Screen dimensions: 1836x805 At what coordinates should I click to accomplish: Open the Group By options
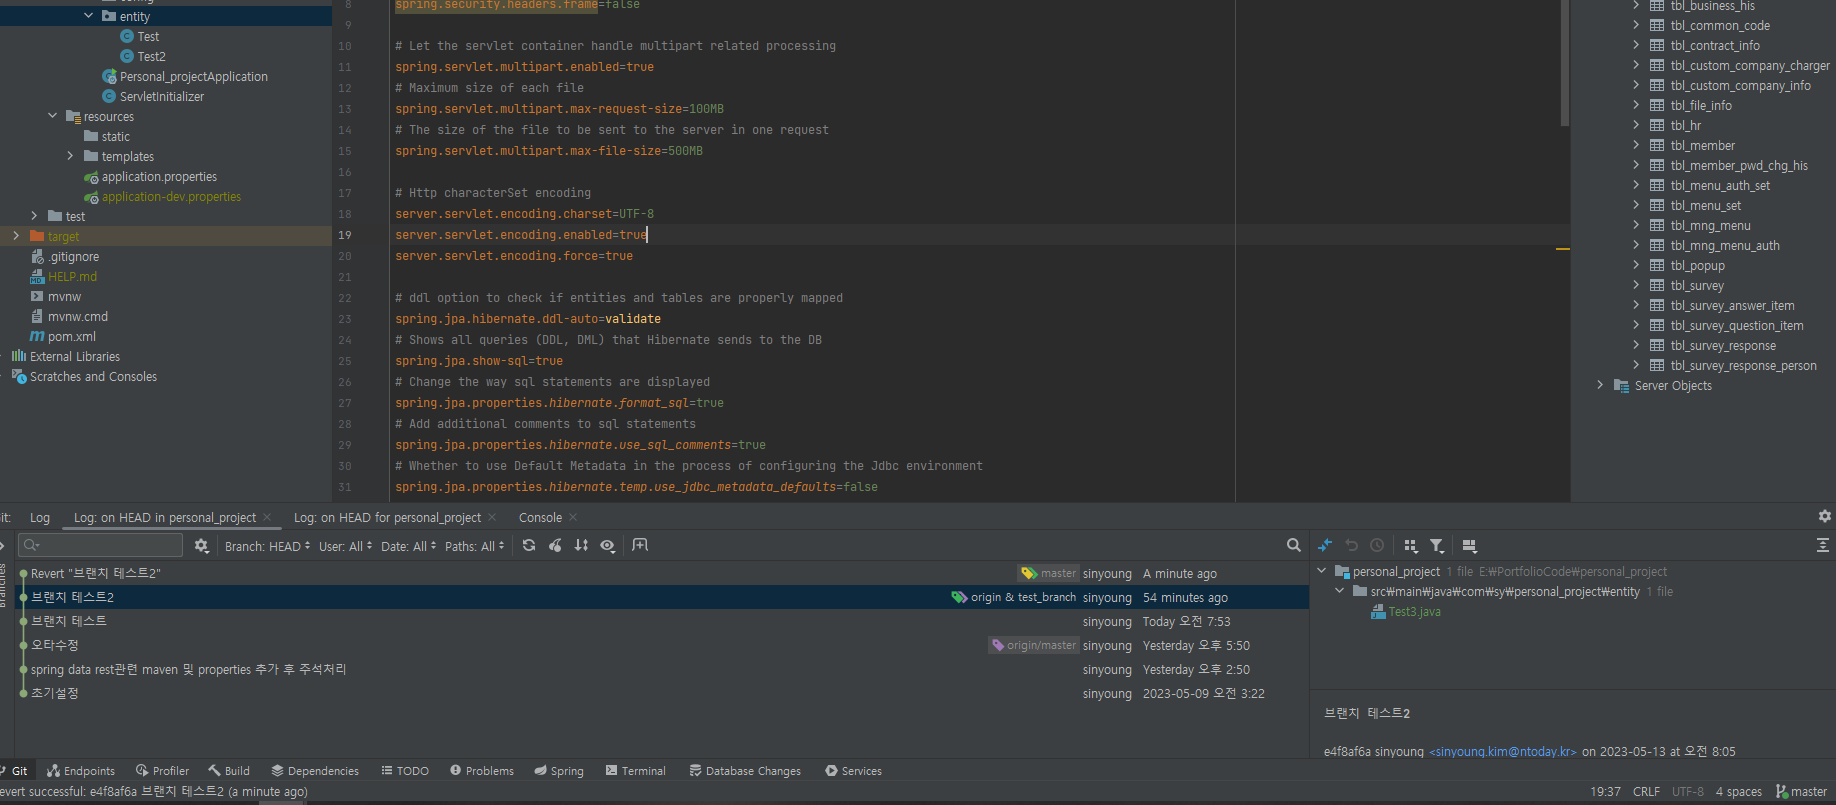click(1410, 545)
